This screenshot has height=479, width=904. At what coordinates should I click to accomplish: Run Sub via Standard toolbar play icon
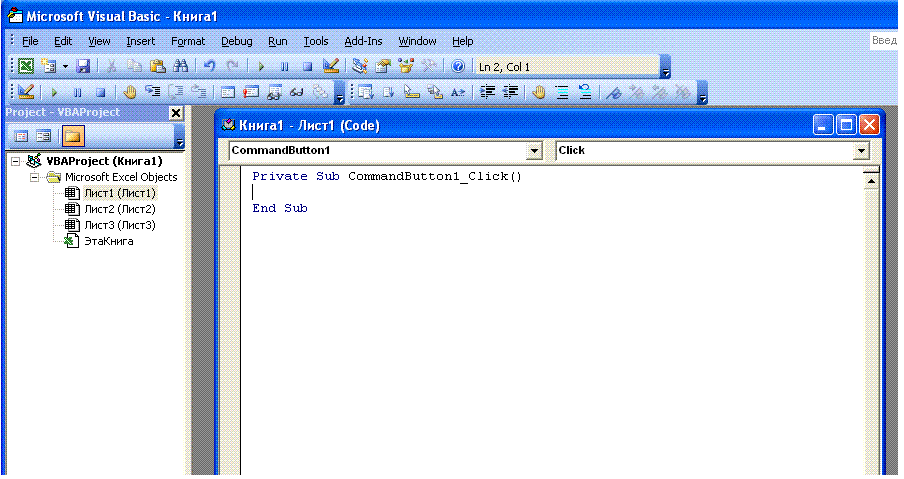(261, 66)
